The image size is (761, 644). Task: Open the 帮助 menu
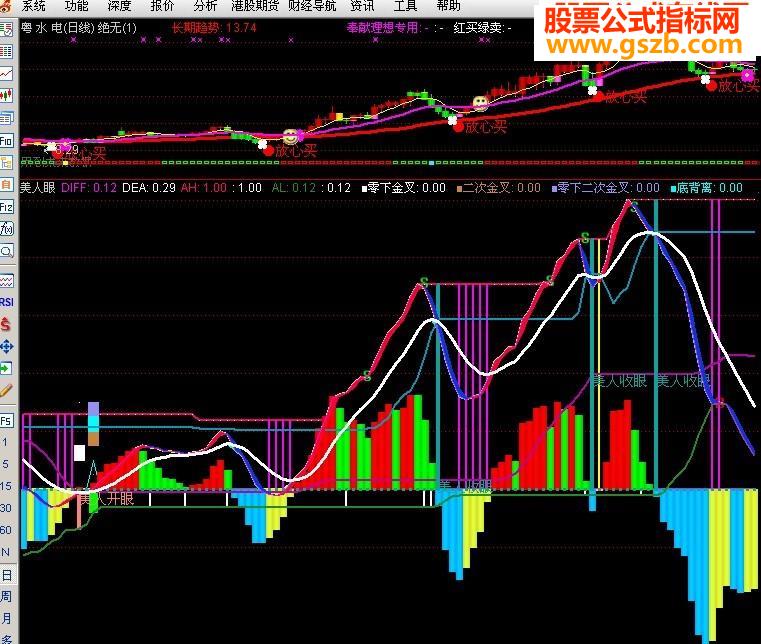tap(448, 6)
